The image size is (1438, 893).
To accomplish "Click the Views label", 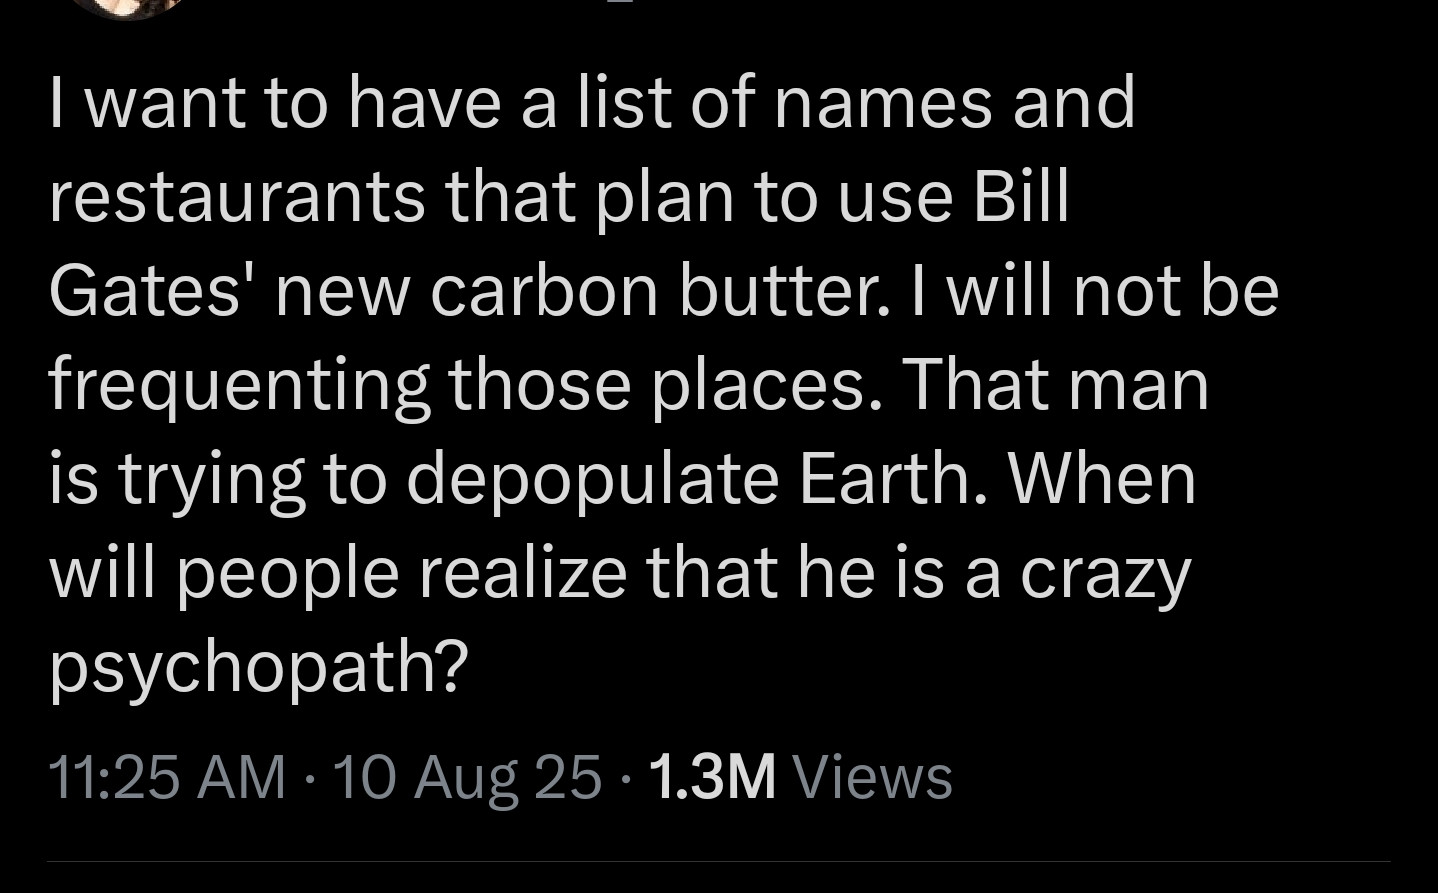I will click(872, 777).
